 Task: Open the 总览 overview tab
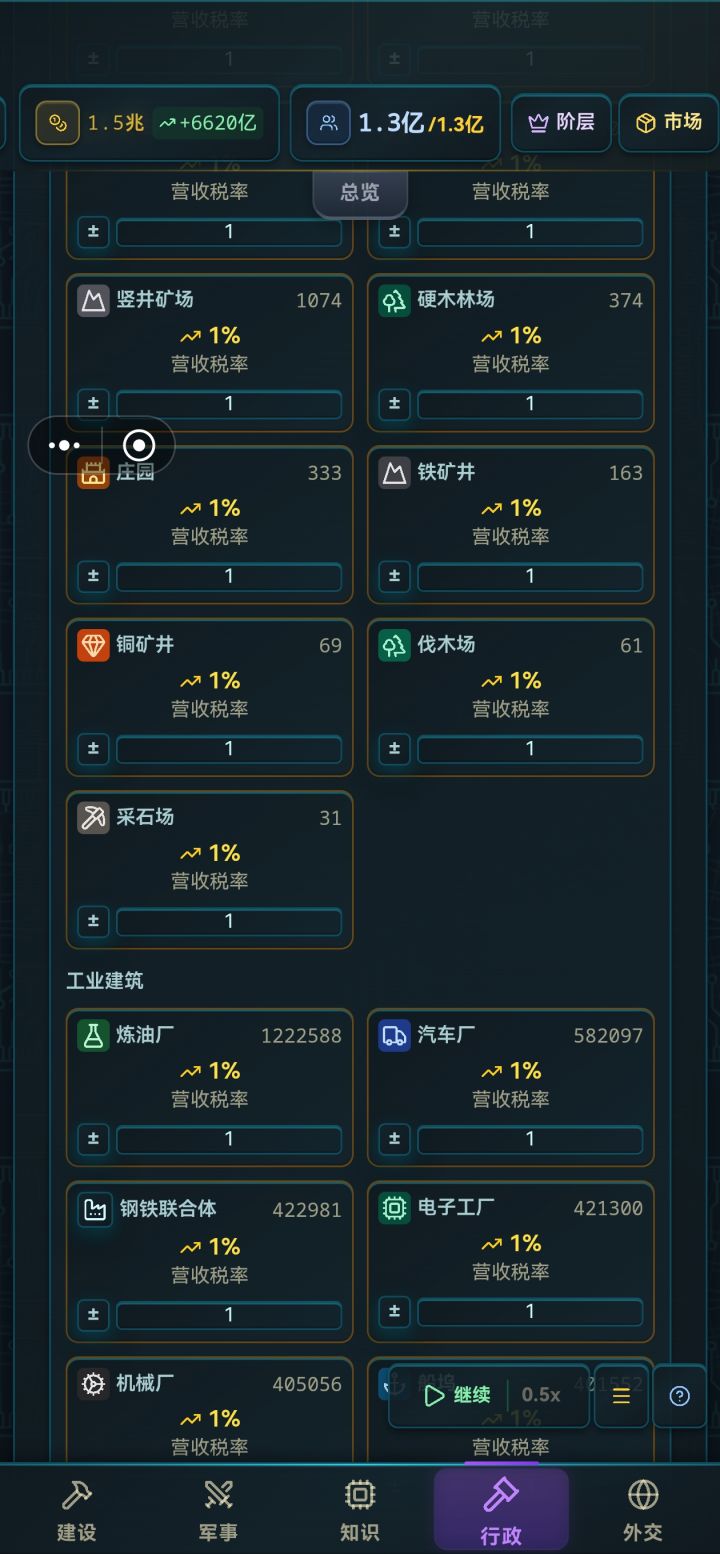click(x=360, y=192)
